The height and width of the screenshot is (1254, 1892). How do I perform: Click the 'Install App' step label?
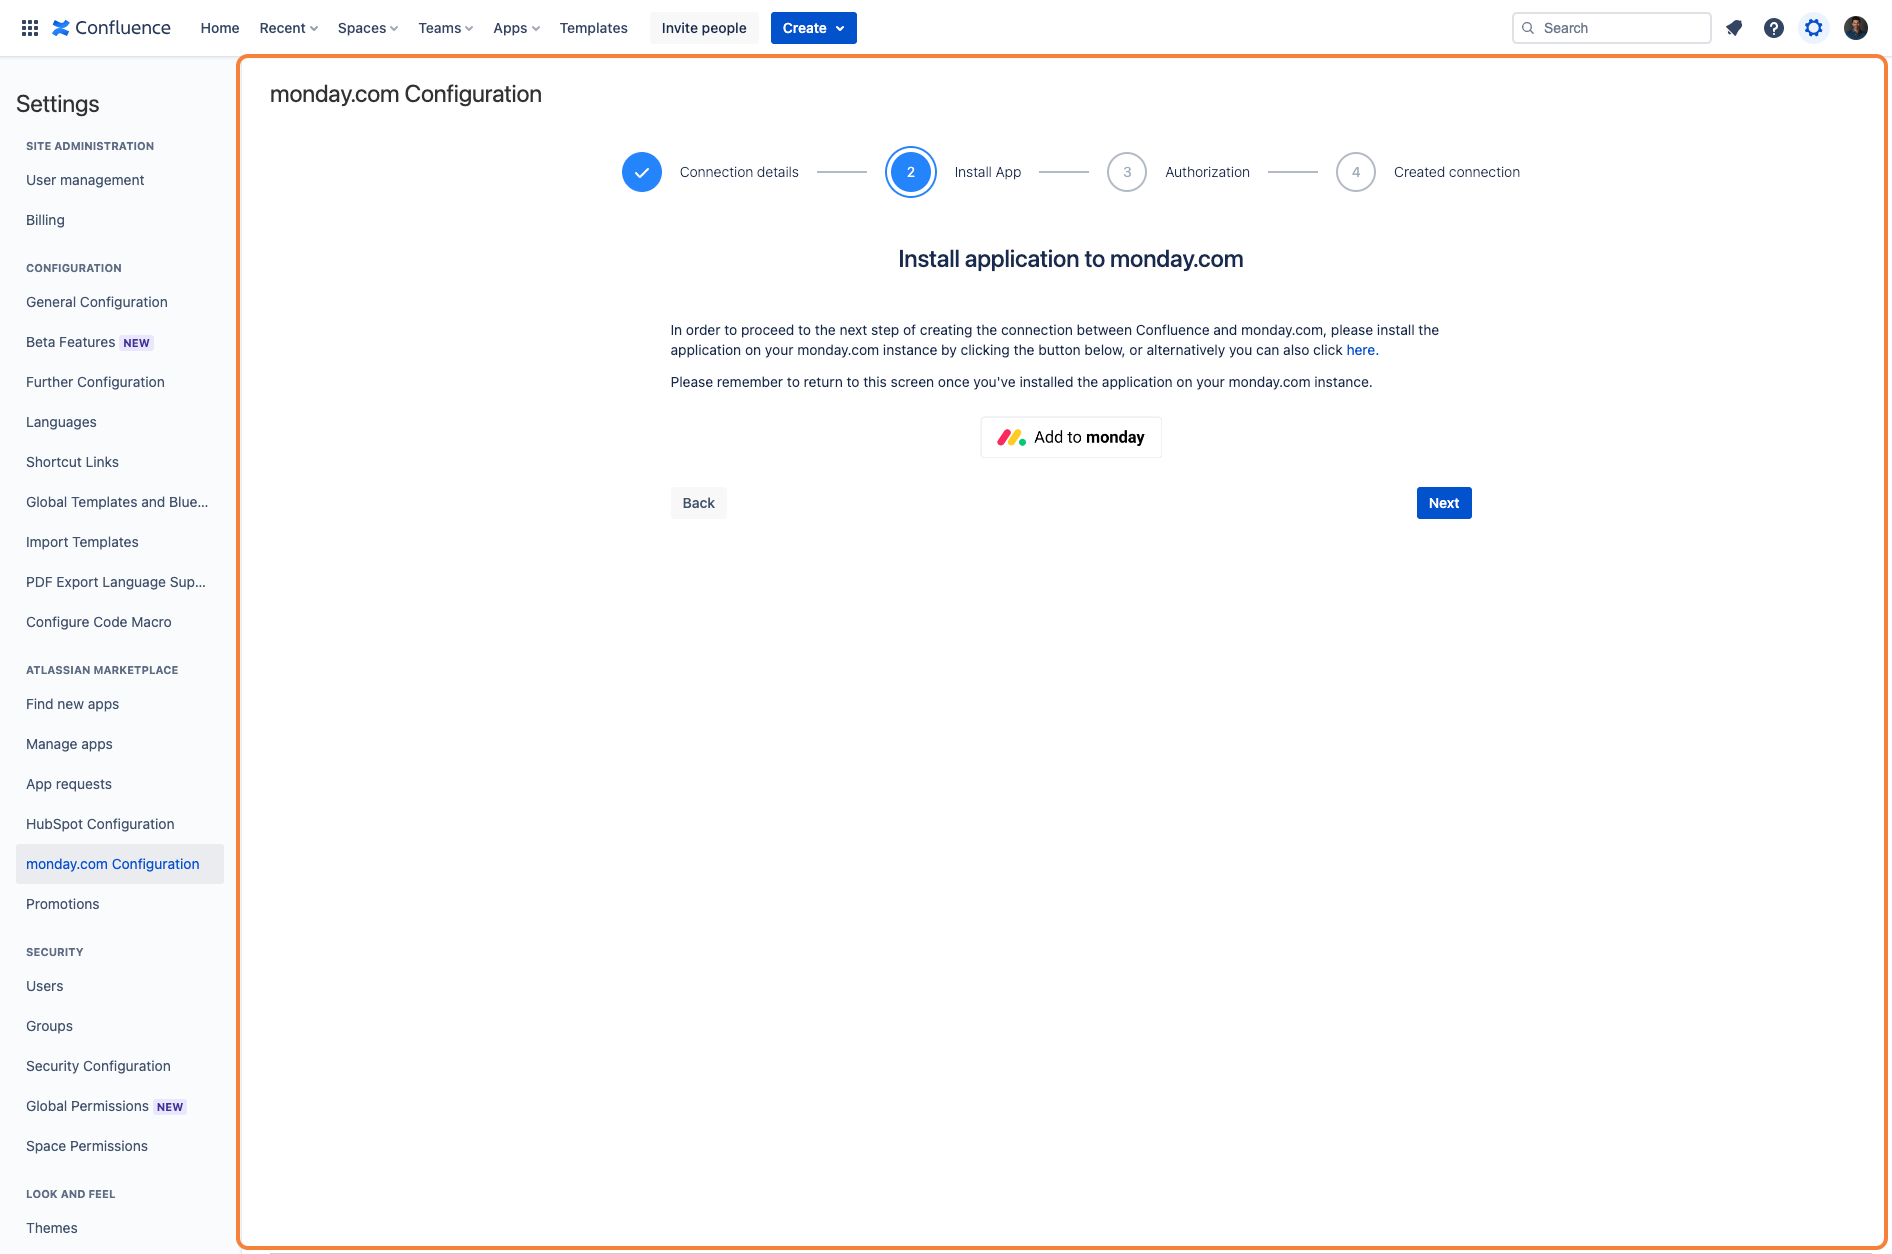click(988, 172)
